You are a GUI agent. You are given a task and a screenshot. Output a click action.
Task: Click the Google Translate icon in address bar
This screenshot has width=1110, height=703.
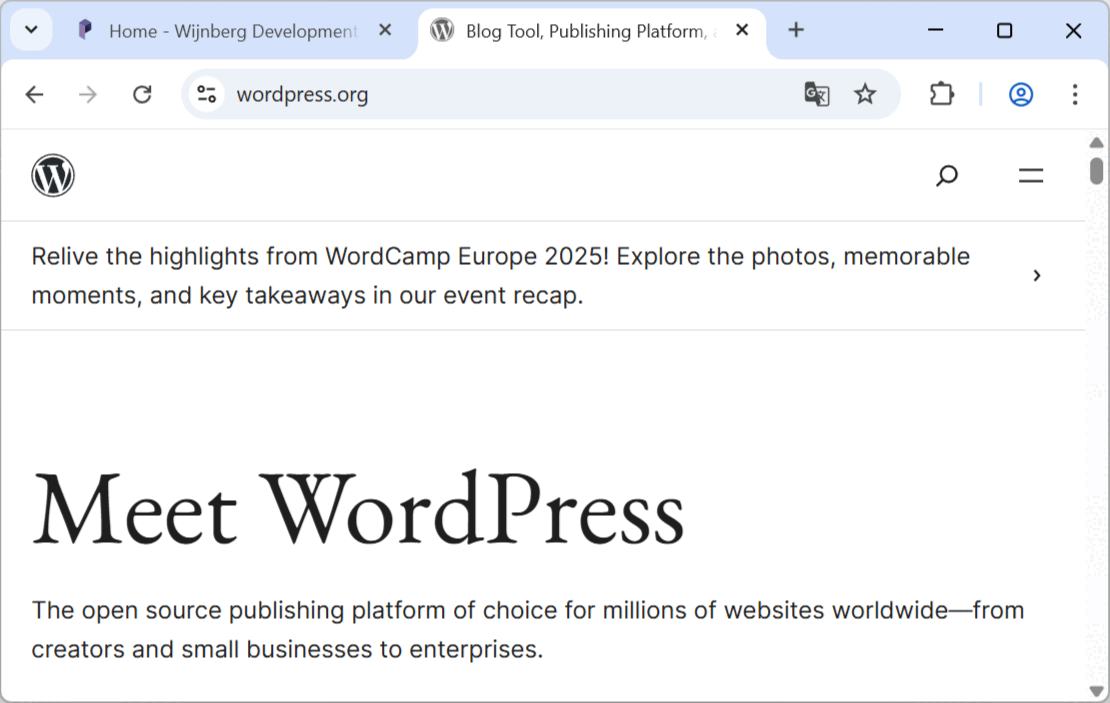click(817, 94)
